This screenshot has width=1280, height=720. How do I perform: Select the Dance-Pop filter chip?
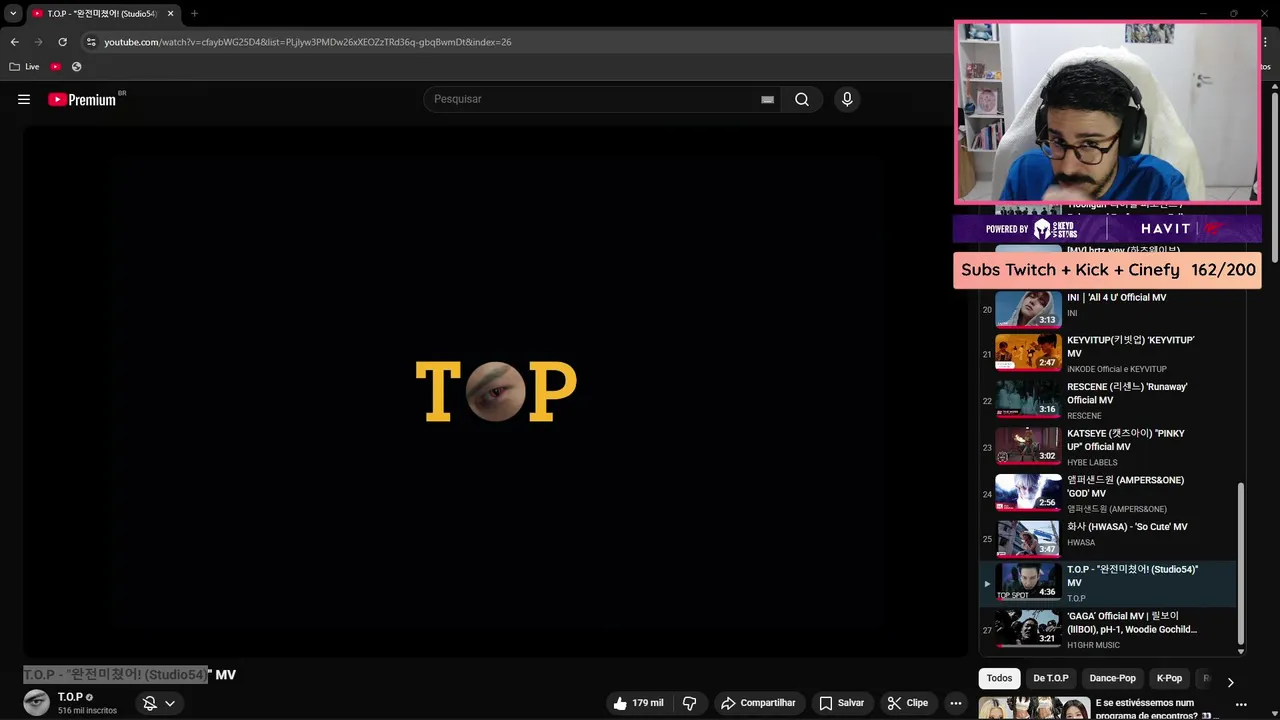point(1112,678)
